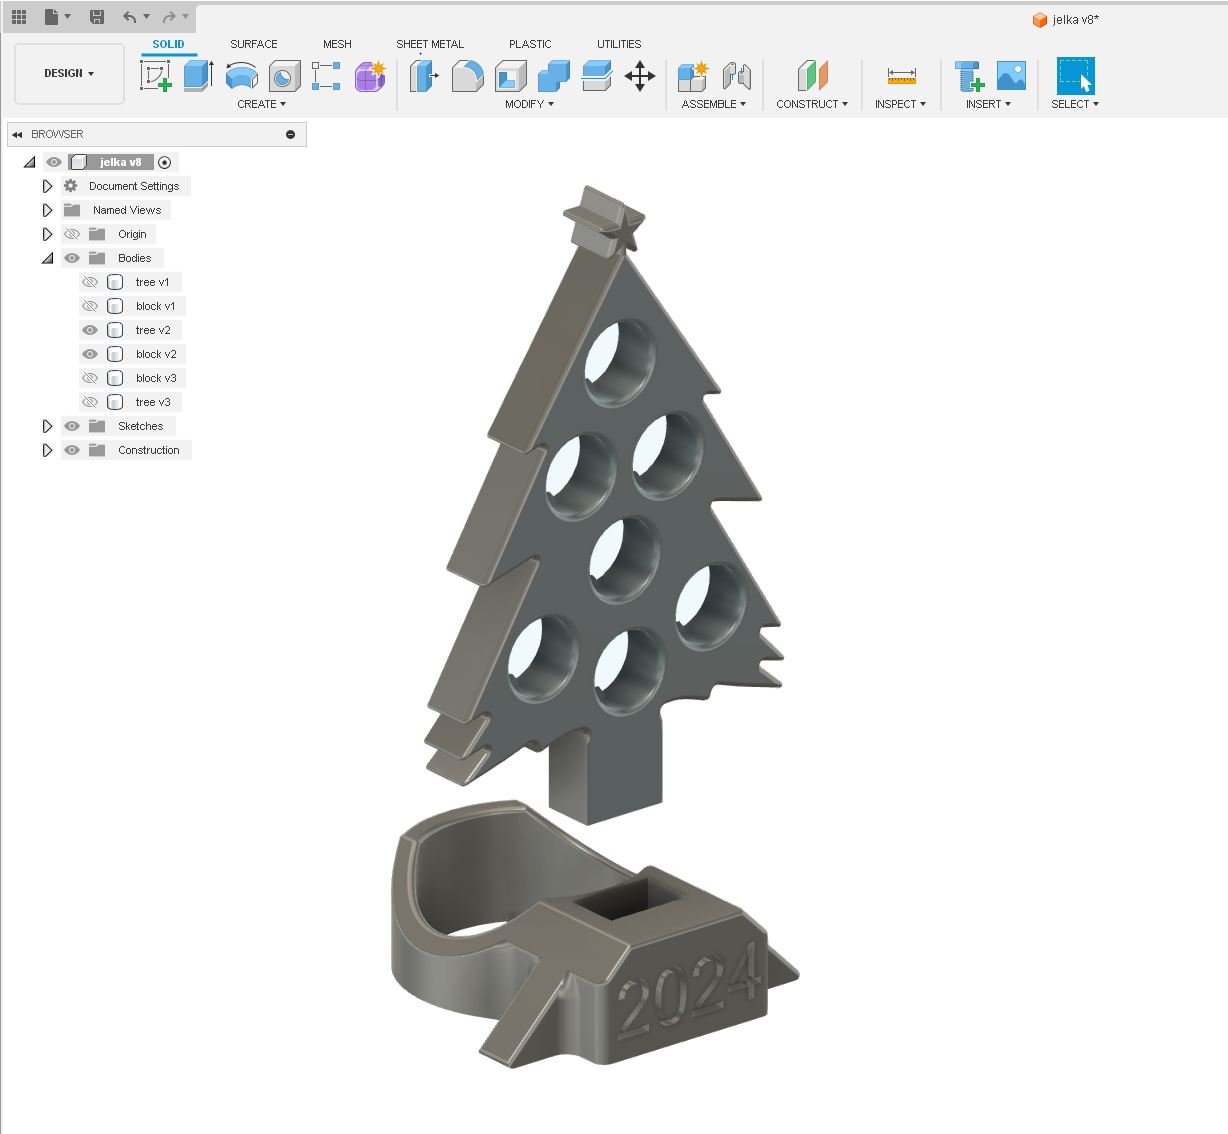Activate the Extrude tool

point(197,76)
